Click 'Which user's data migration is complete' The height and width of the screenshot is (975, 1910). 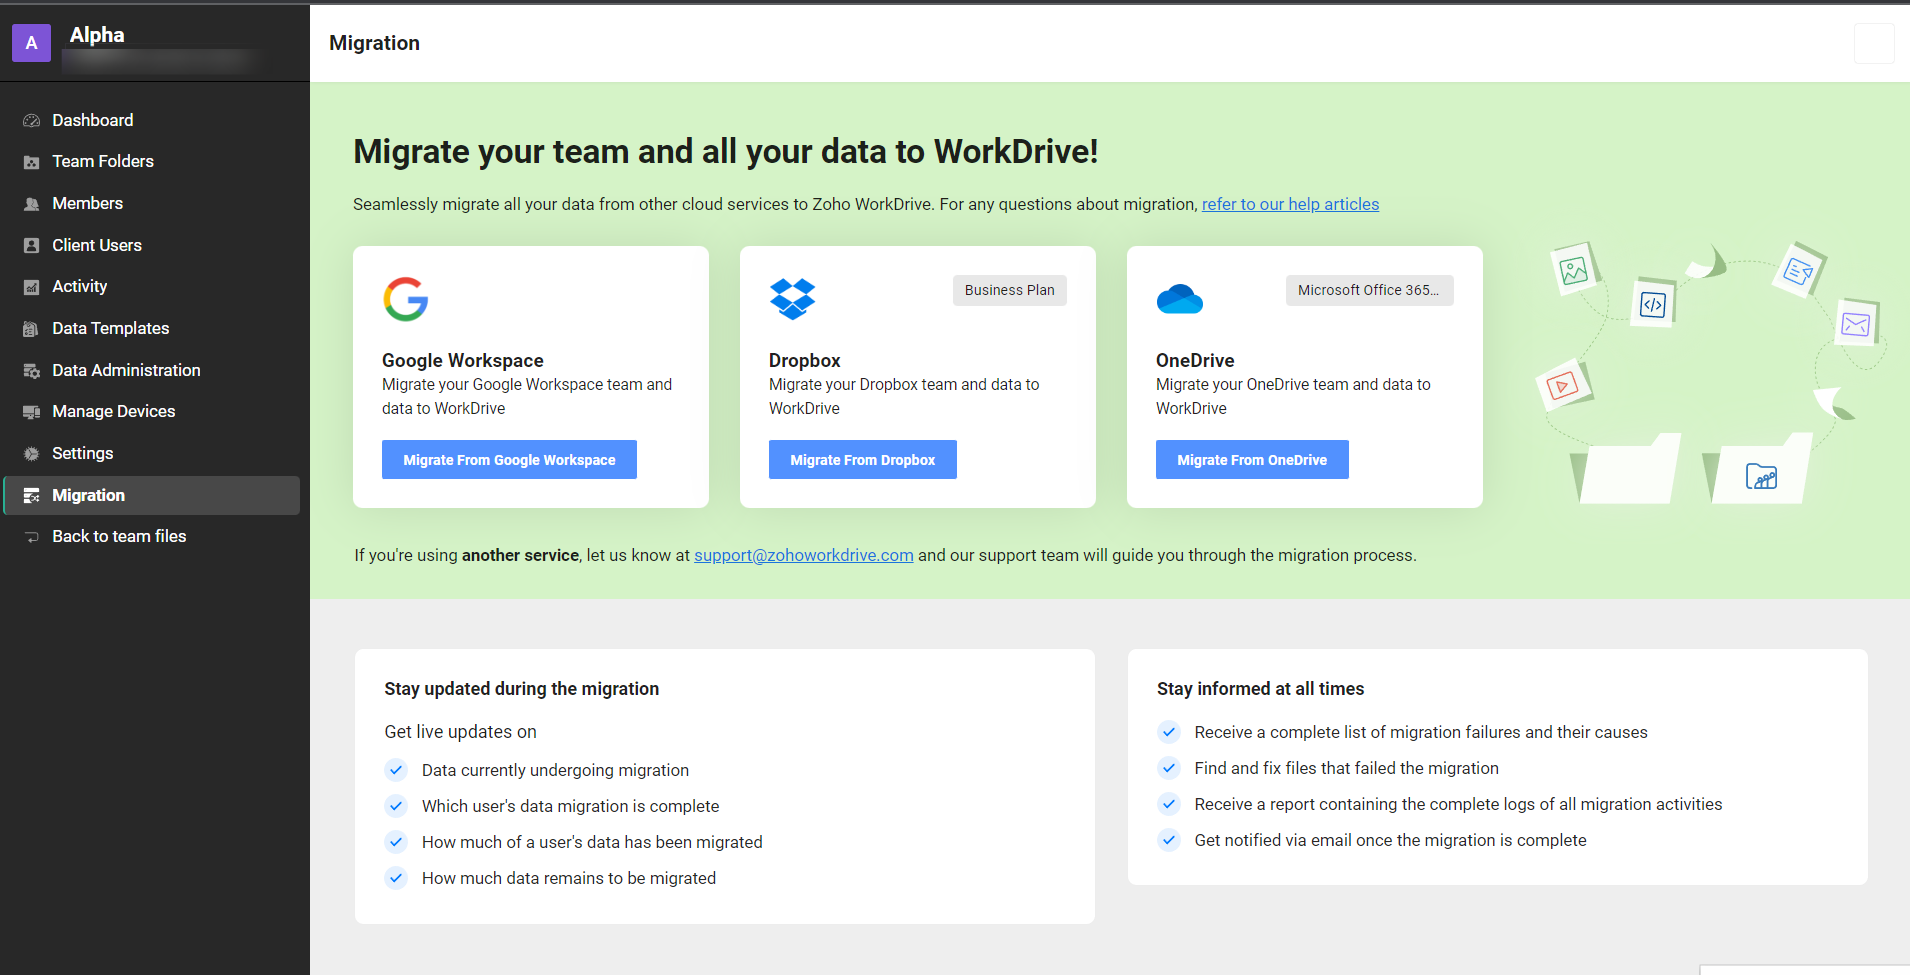(570, 806)
